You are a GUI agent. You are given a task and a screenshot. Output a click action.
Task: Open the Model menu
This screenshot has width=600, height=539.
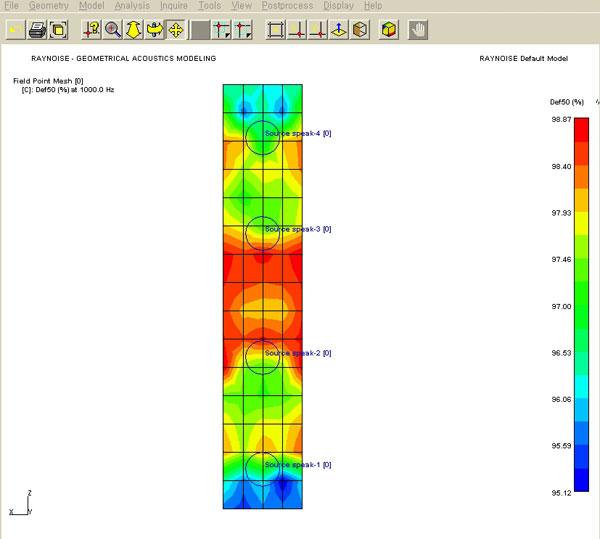[91, 6]
